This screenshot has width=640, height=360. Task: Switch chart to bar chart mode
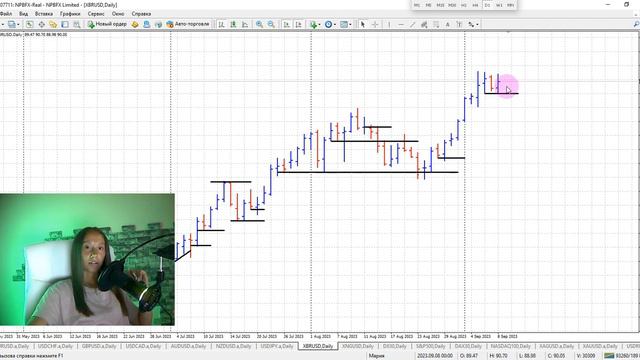221,24
